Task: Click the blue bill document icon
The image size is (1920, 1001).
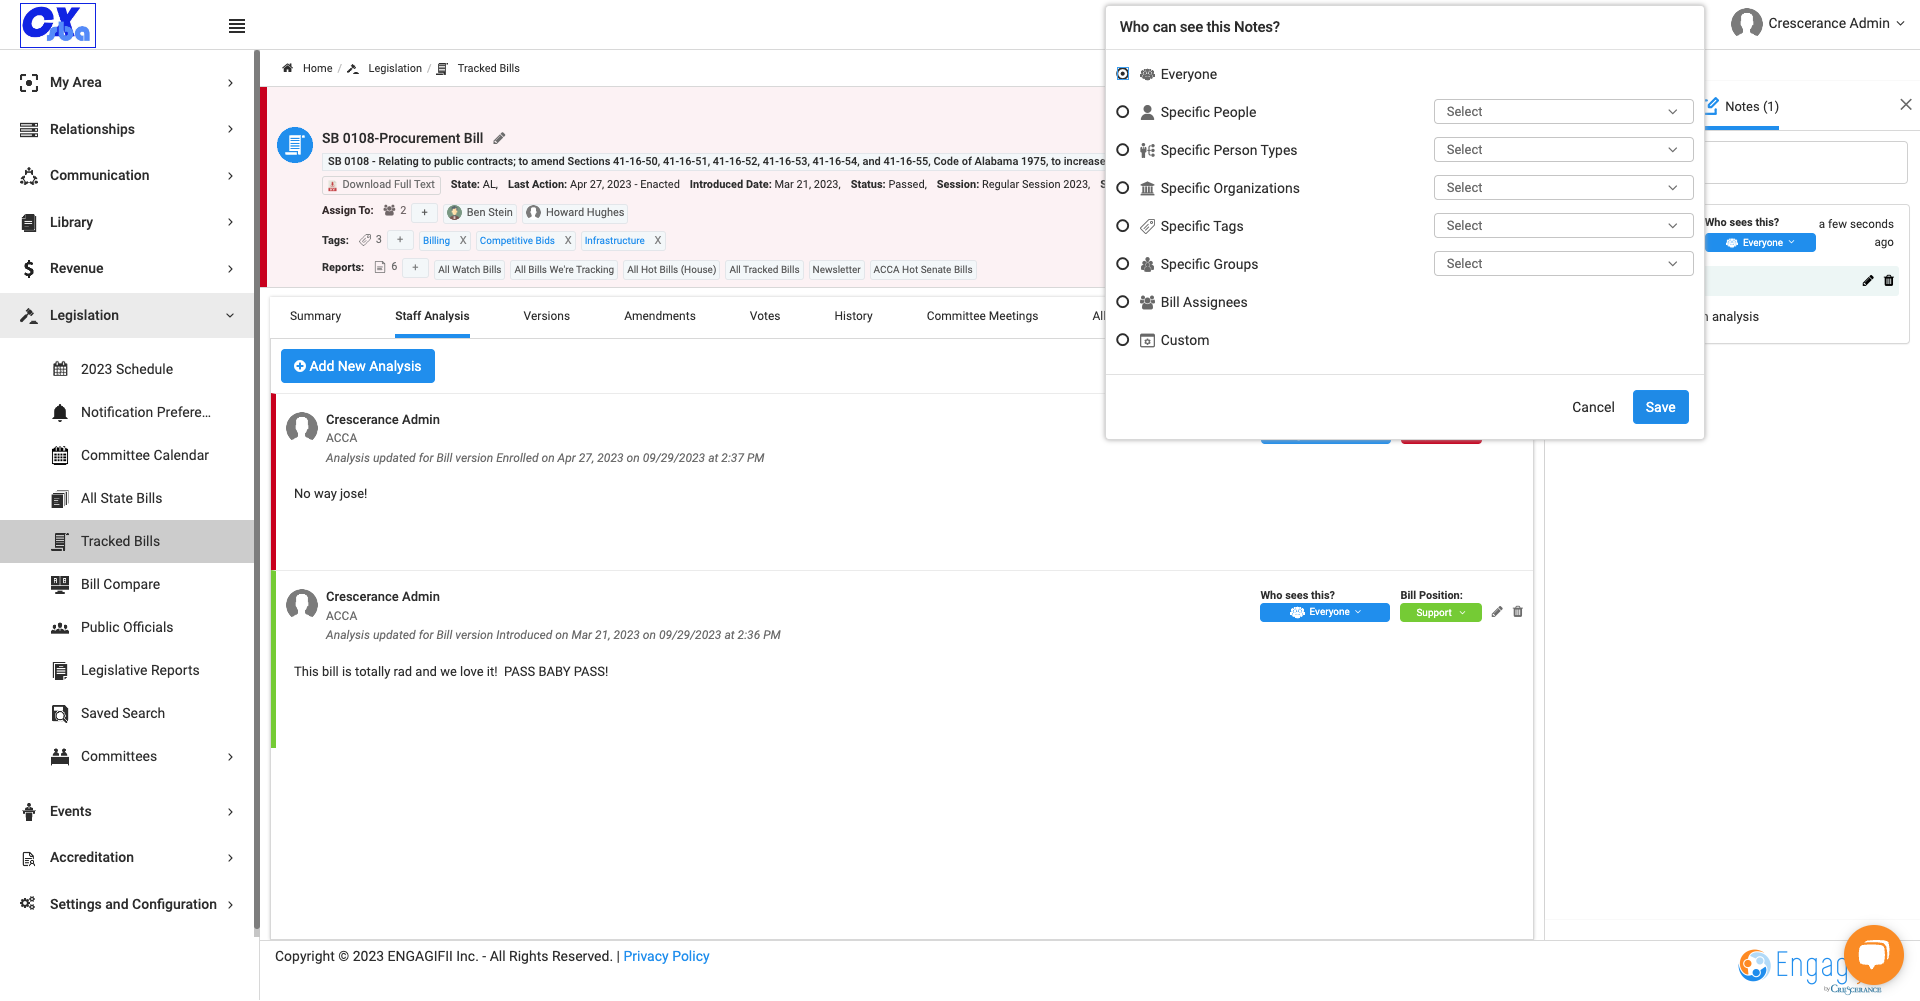Action: 295,146
